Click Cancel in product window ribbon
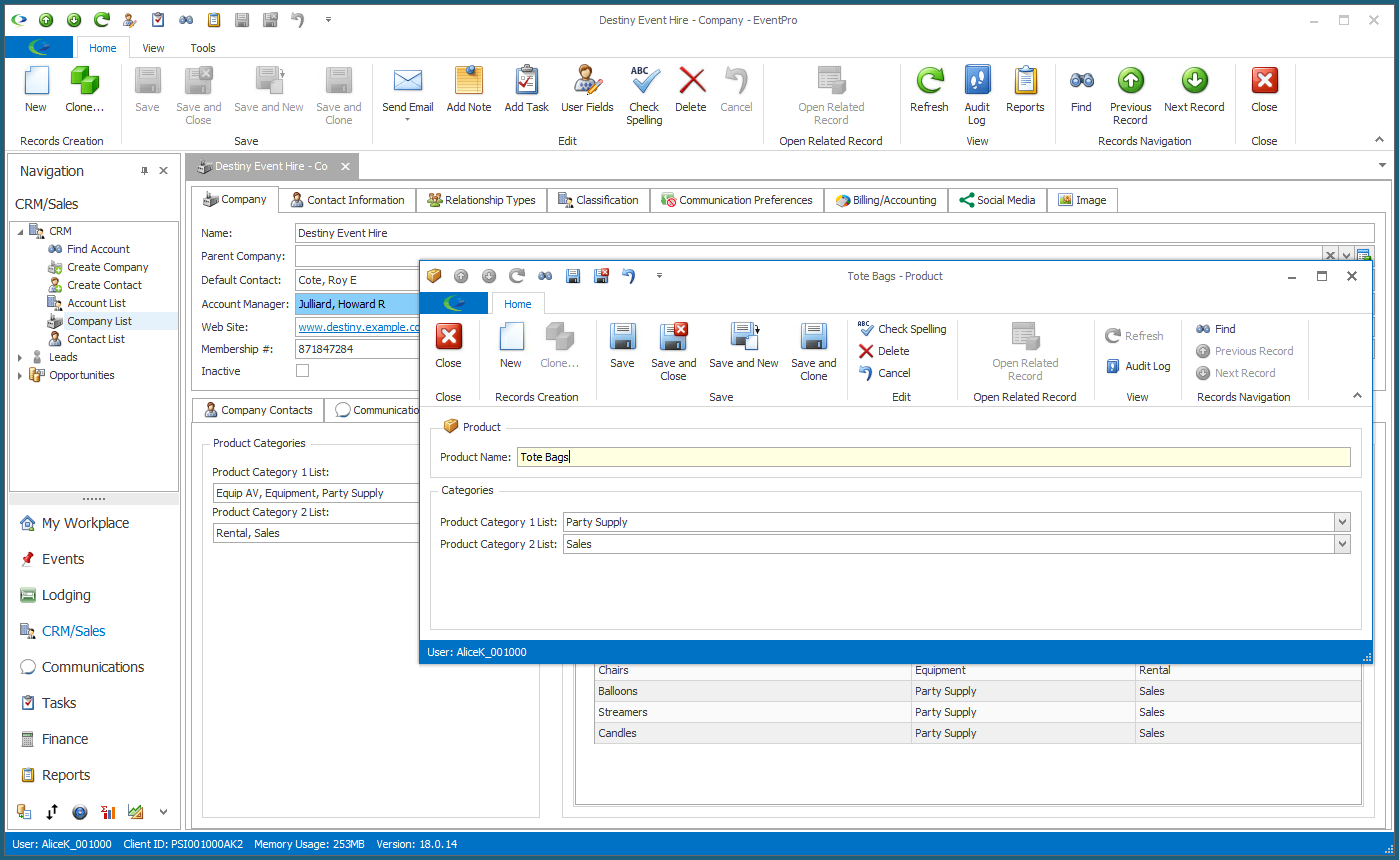The image size is (1399, 860). [x=885, y=373]
